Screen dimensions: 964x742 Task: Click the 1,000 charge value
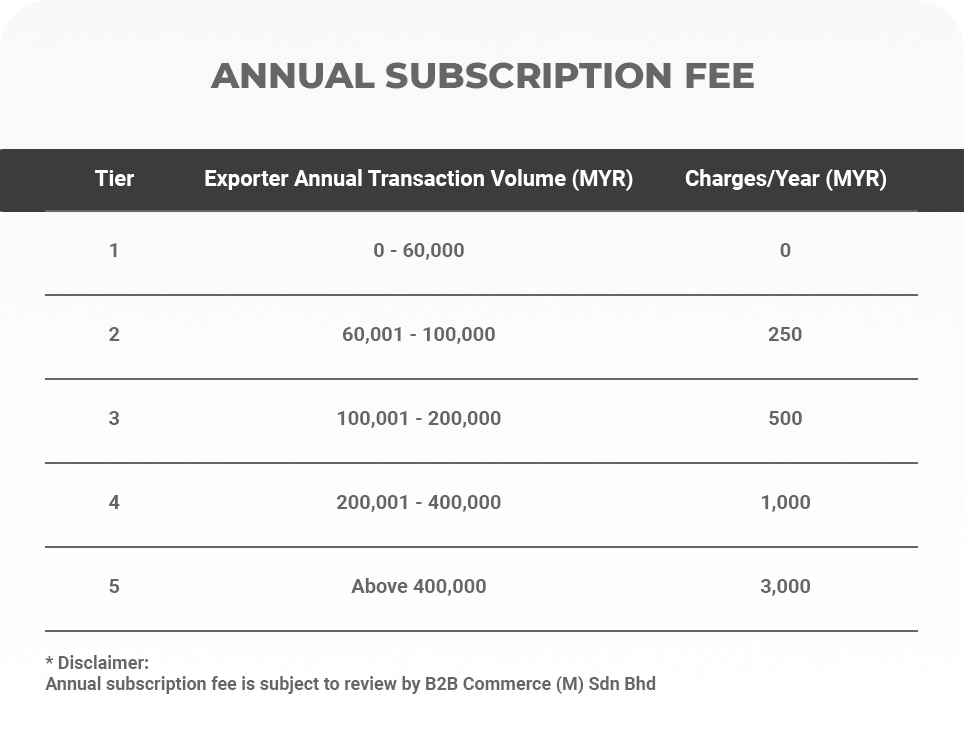(x=785, y=503)
